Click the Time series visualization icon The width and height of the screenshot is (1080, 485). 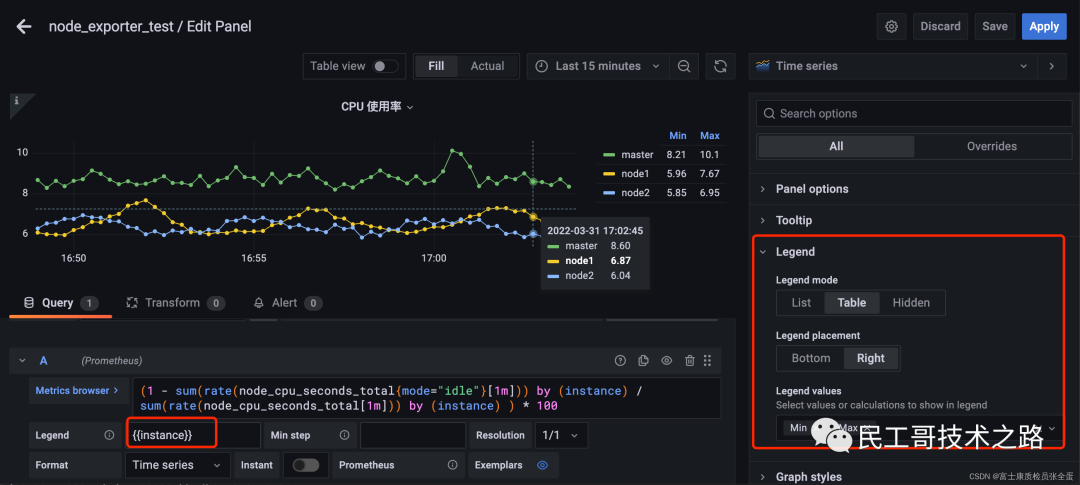pyautogui.click(x=762, y=66)
